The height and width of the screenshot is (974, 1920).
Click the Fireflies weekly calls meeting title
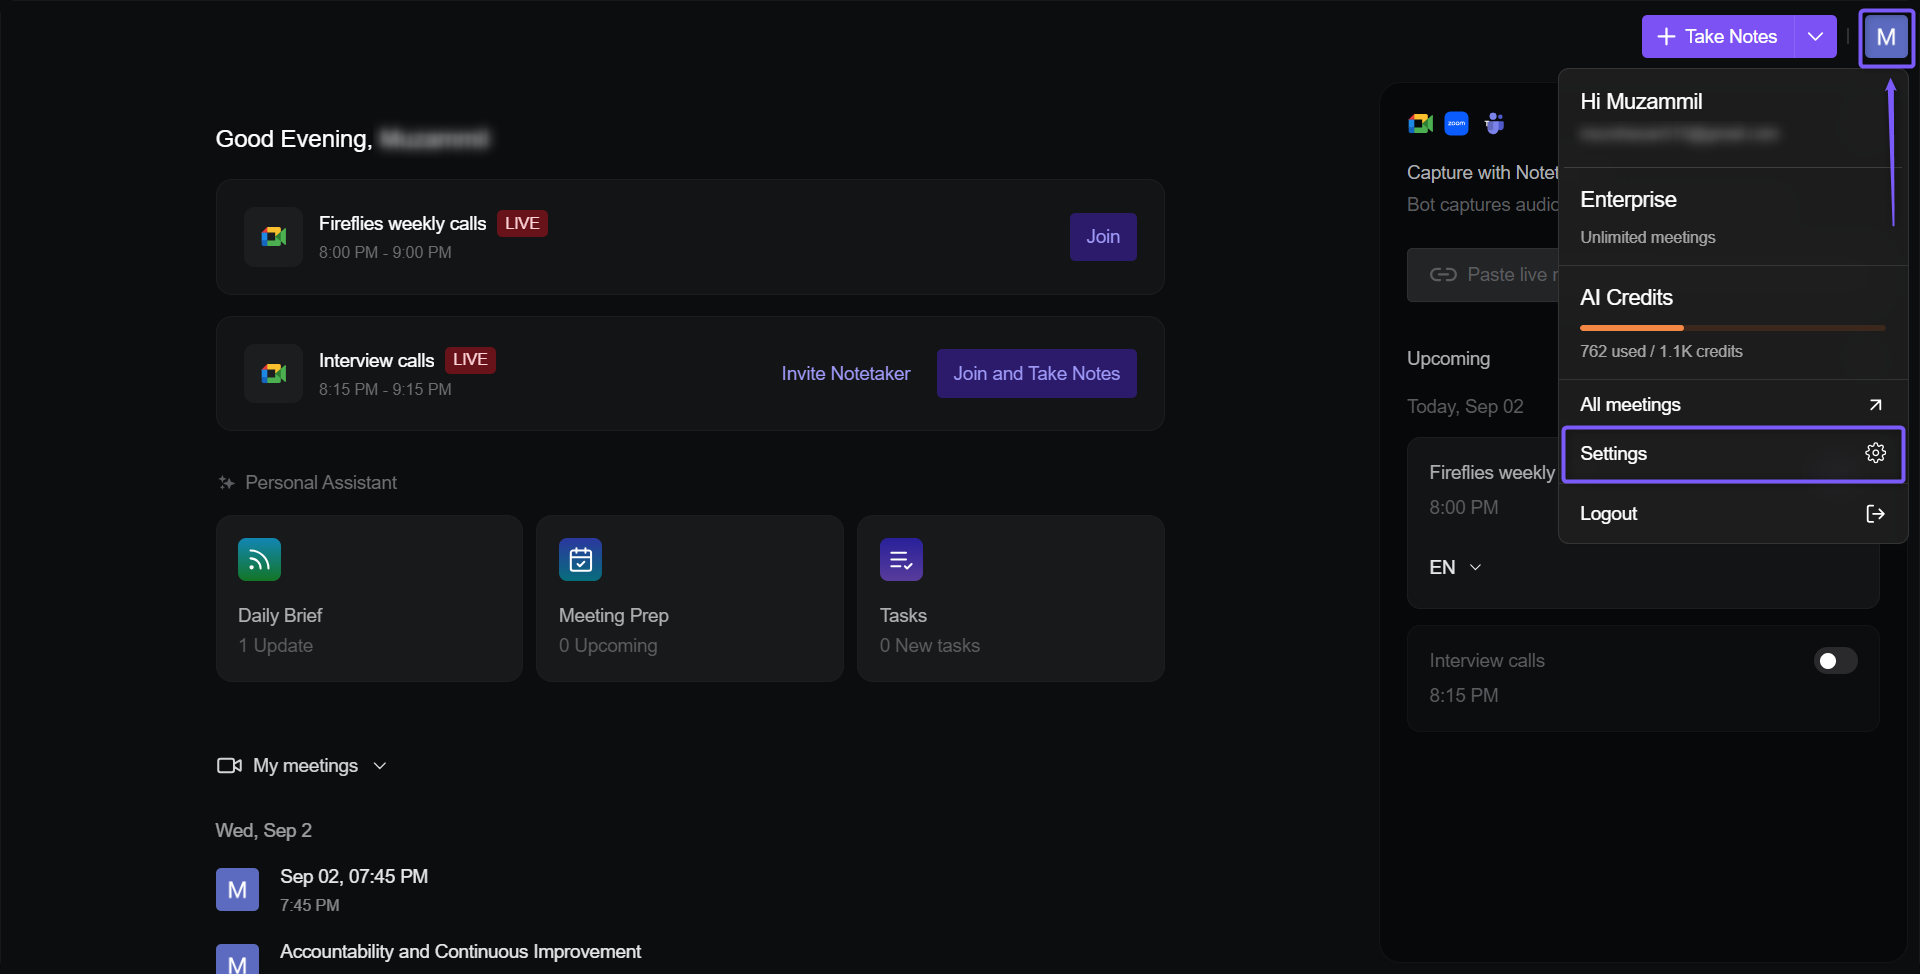pos(402,224)
